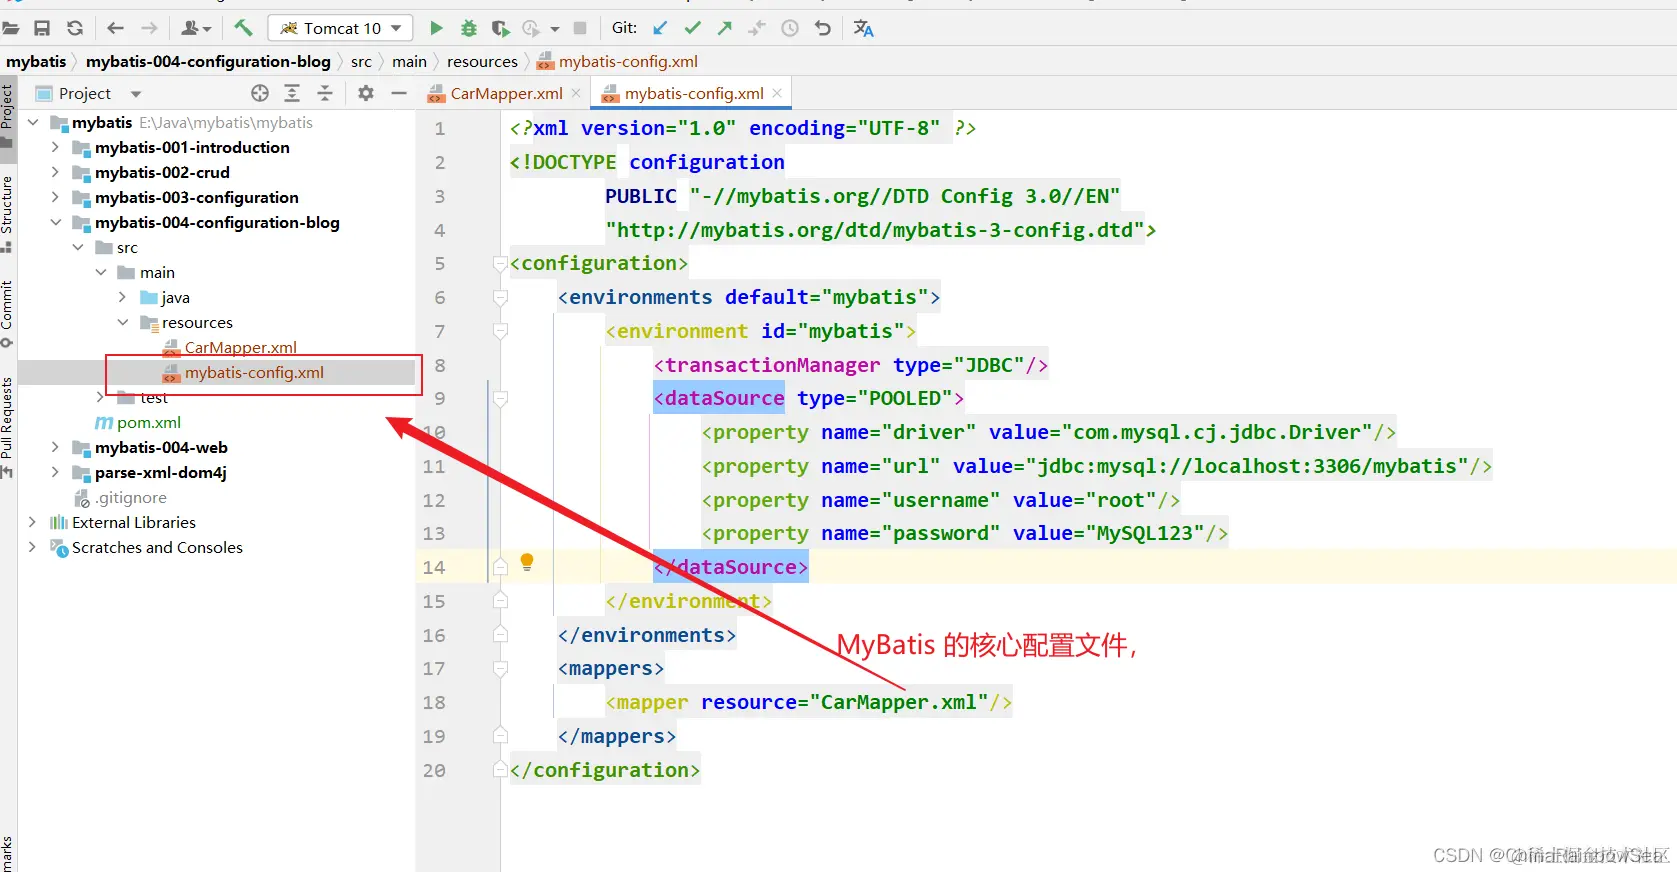Open the Commit tool window side tab

[7, 313]
